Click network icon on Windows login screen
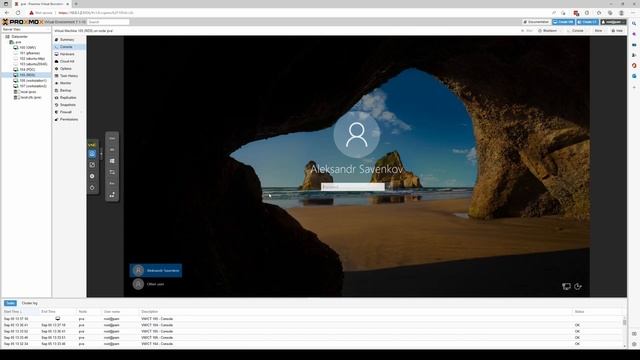Screen dimensions: 640x360 (x=566, y=287)
